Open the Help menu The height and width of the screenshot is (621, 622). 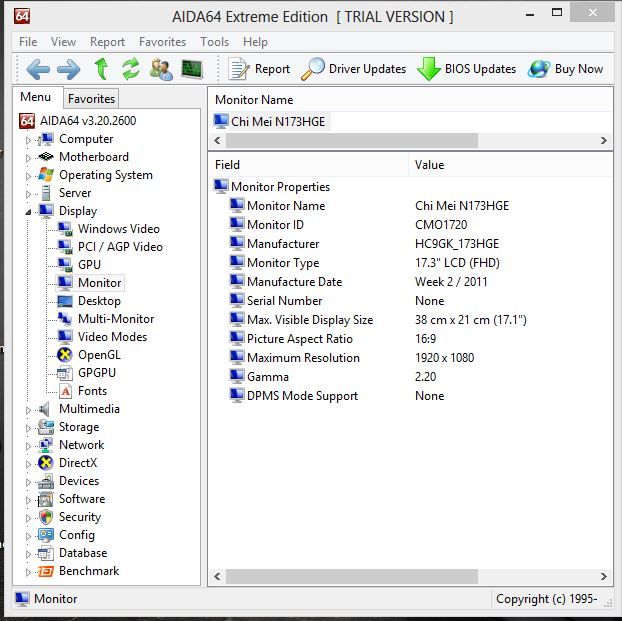coord(255,42)
